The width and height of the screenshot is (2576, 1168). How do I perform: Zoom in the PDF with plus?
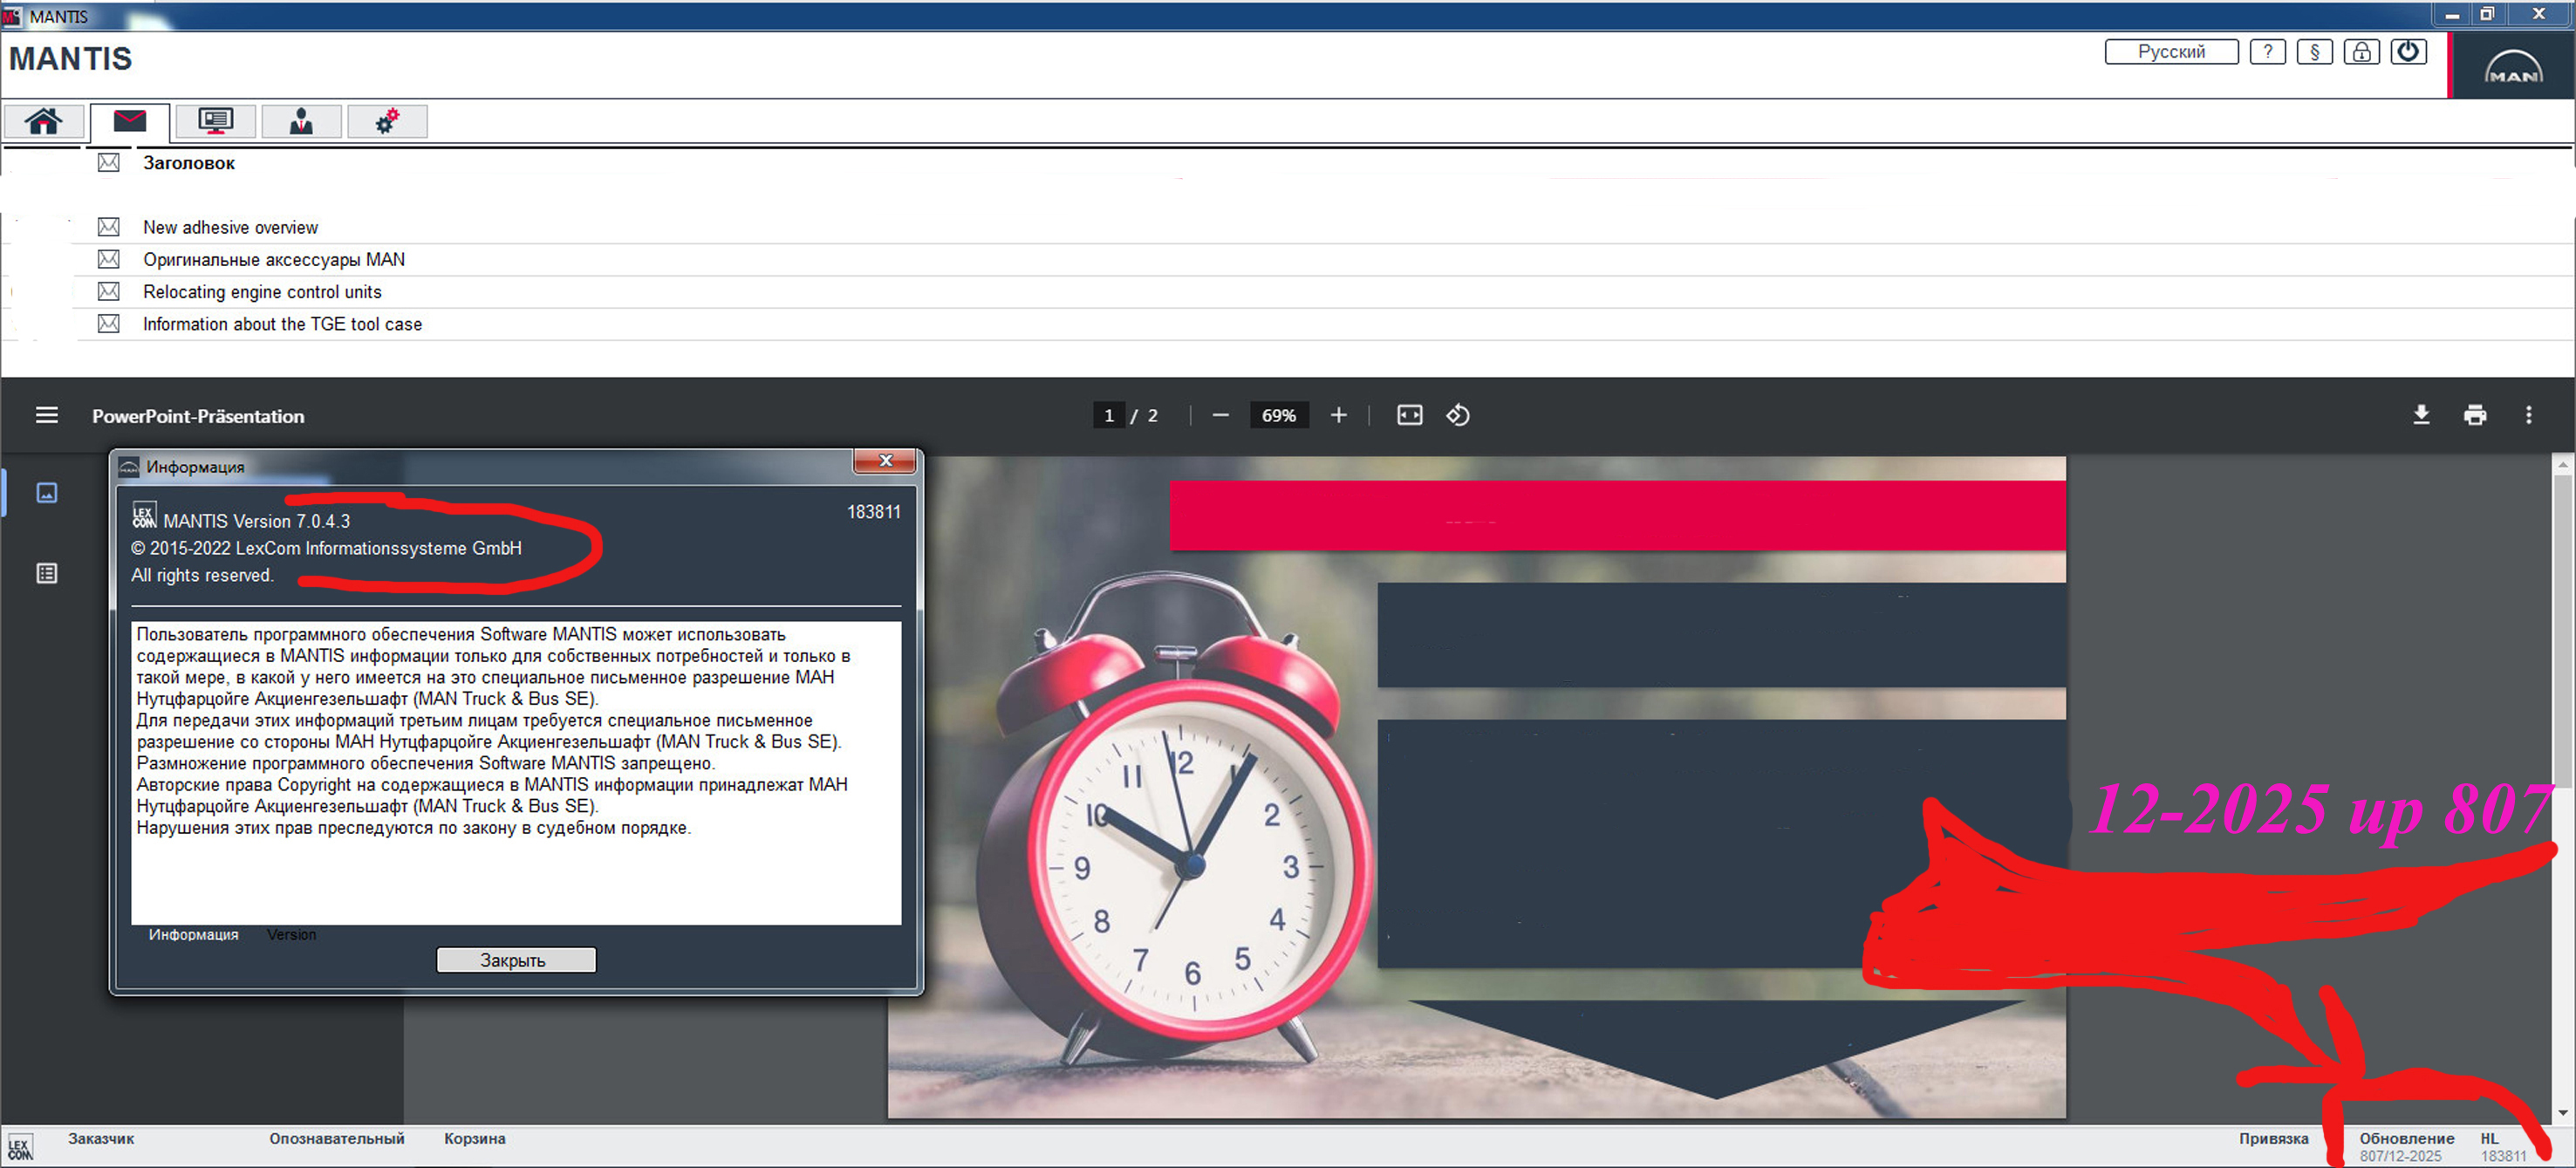point(1338,415)
